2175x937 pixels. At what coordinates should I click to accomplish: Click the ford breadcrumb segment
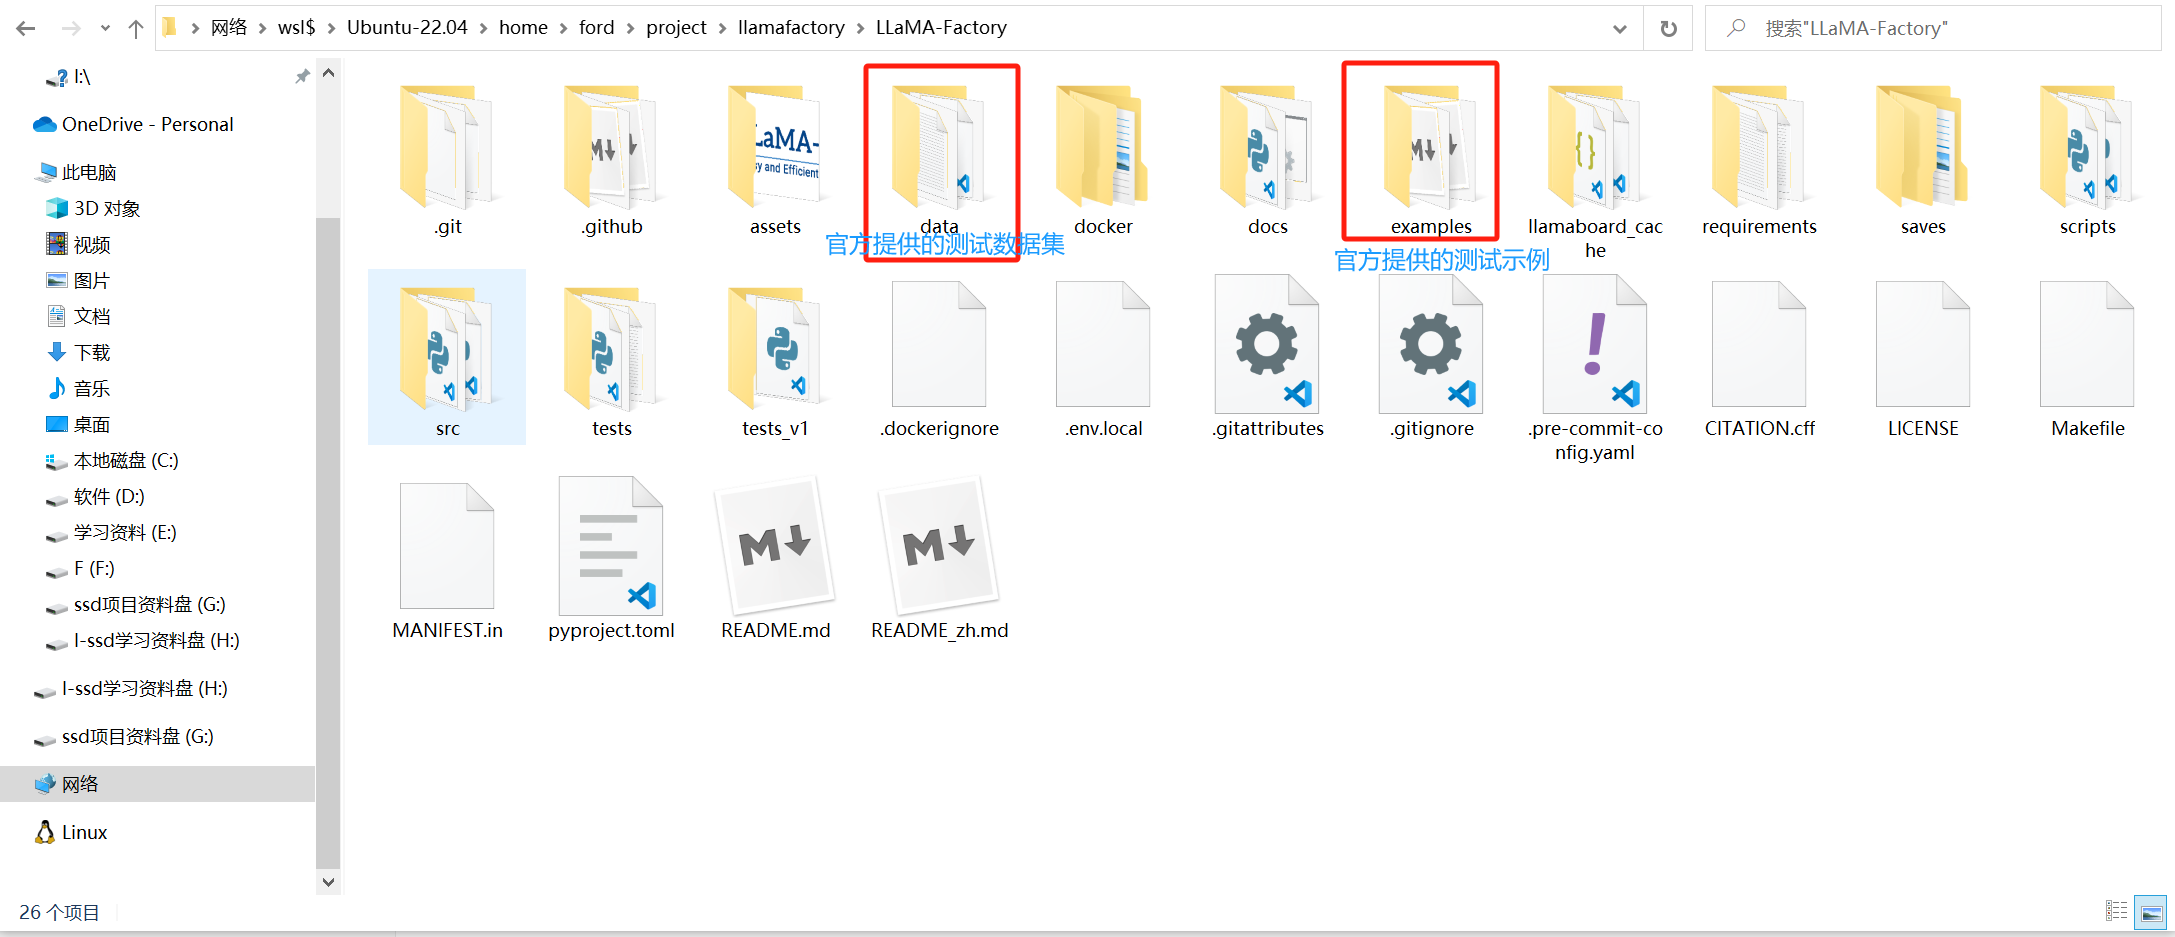[x=596, y=28]
